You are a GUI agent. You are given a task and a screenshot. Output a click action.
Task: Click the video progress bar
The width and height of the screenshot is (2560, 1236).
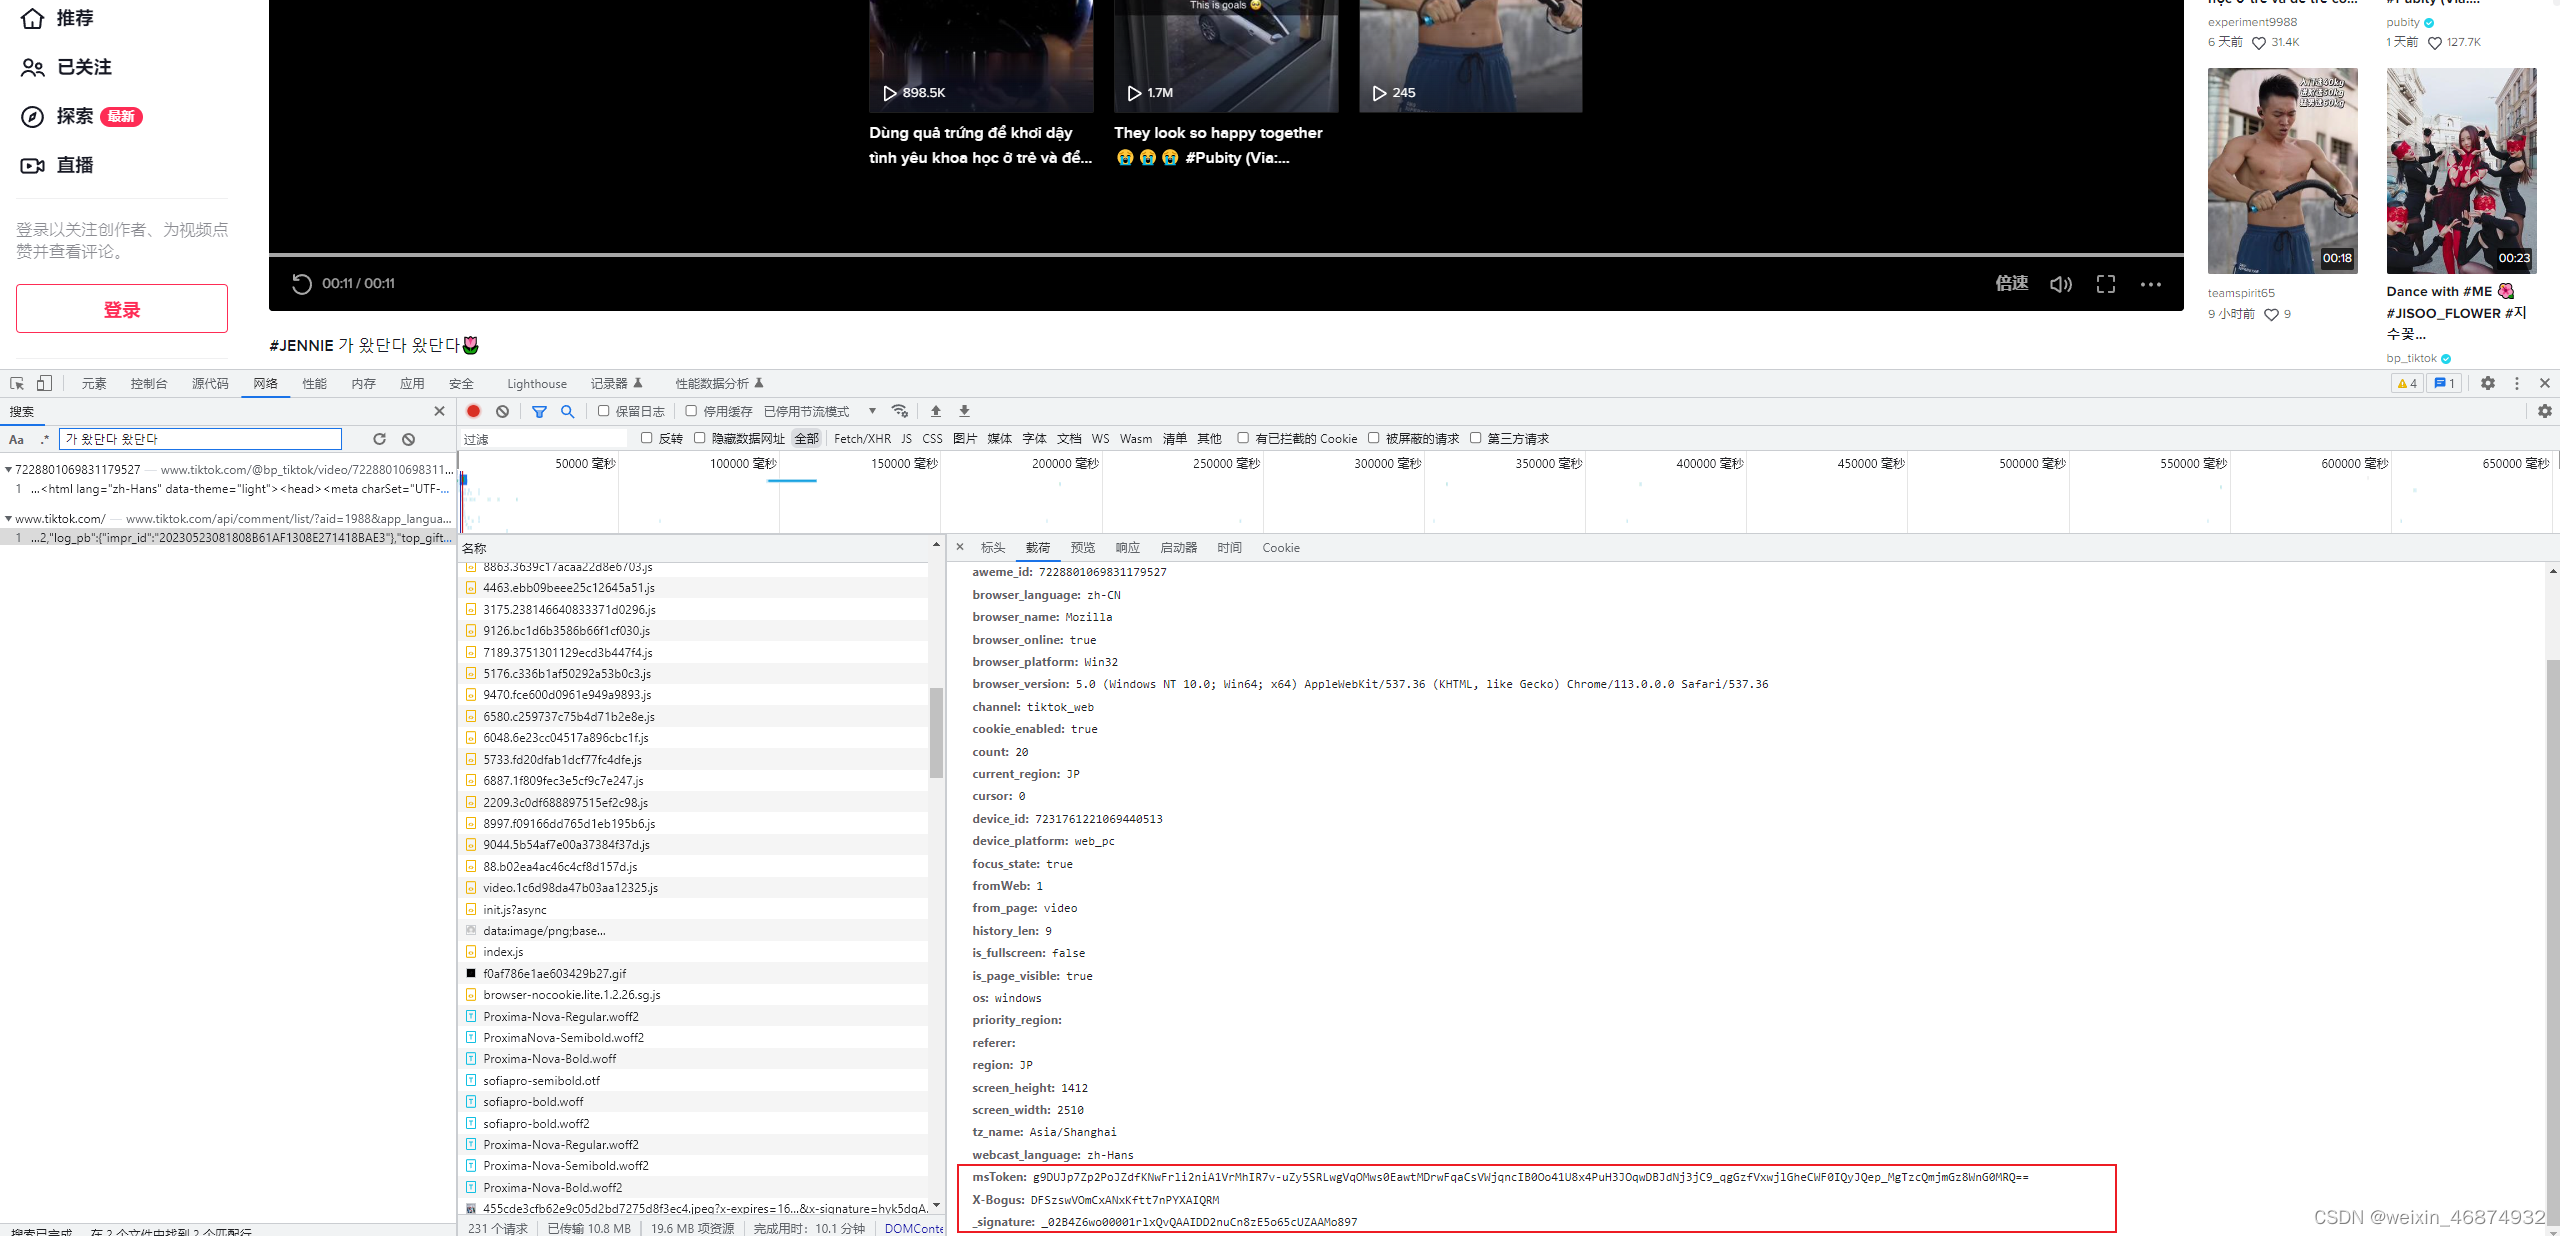[1225, 255]
